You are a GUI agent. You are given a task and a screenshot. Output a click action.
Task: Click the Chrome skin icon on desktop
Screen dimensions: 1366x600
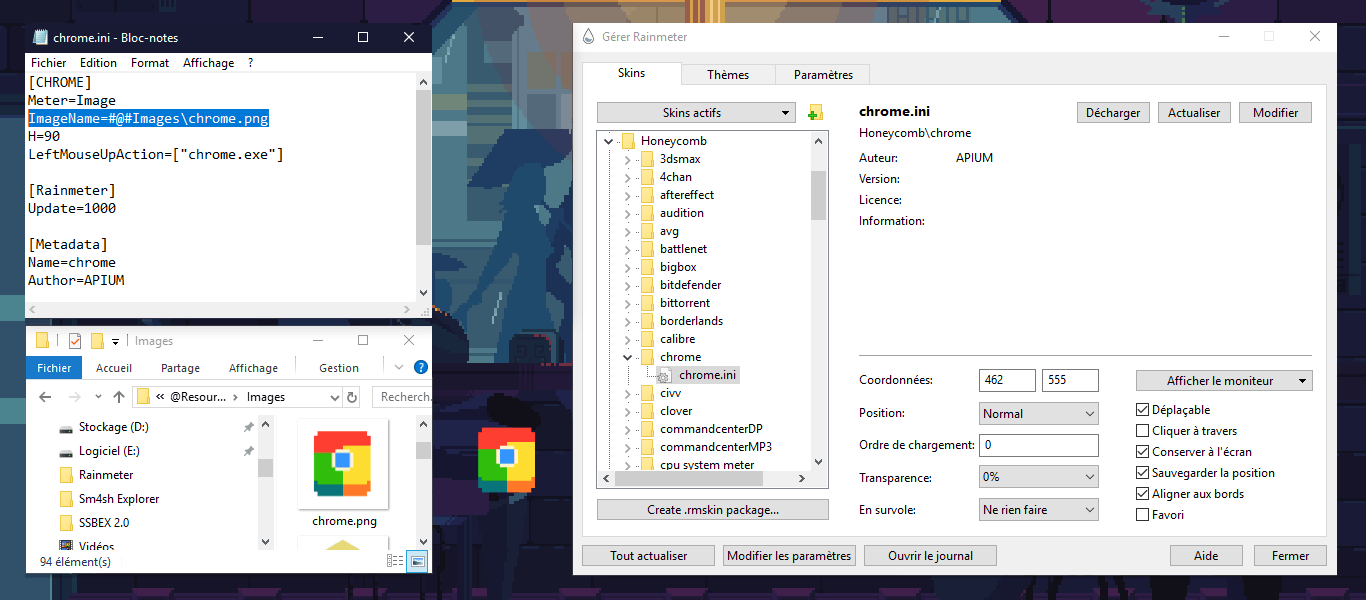coord(506,459)
